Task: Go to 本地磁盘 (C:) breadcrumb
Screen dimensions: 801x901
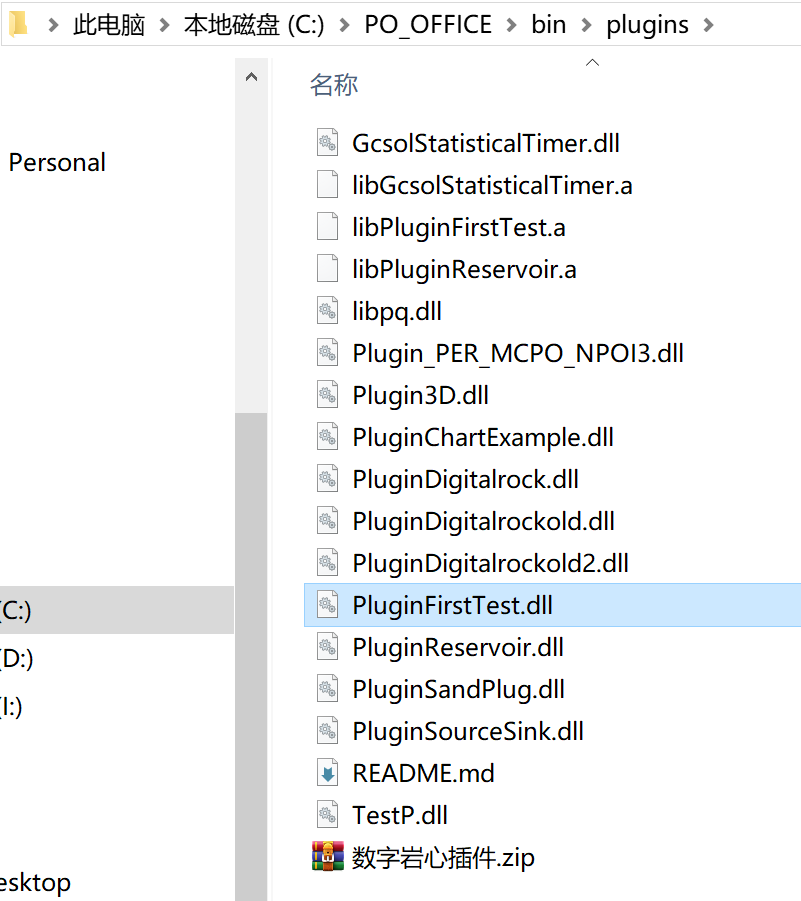Action: (254, 25)
